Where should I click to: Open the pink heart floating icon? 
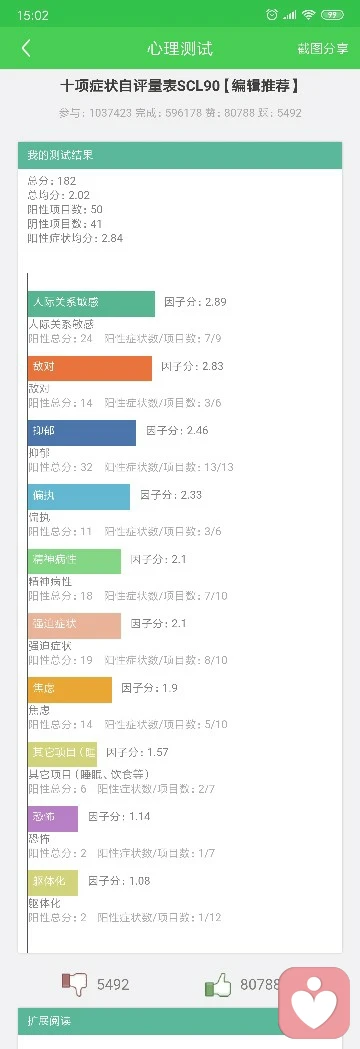tap(314, 1003)
